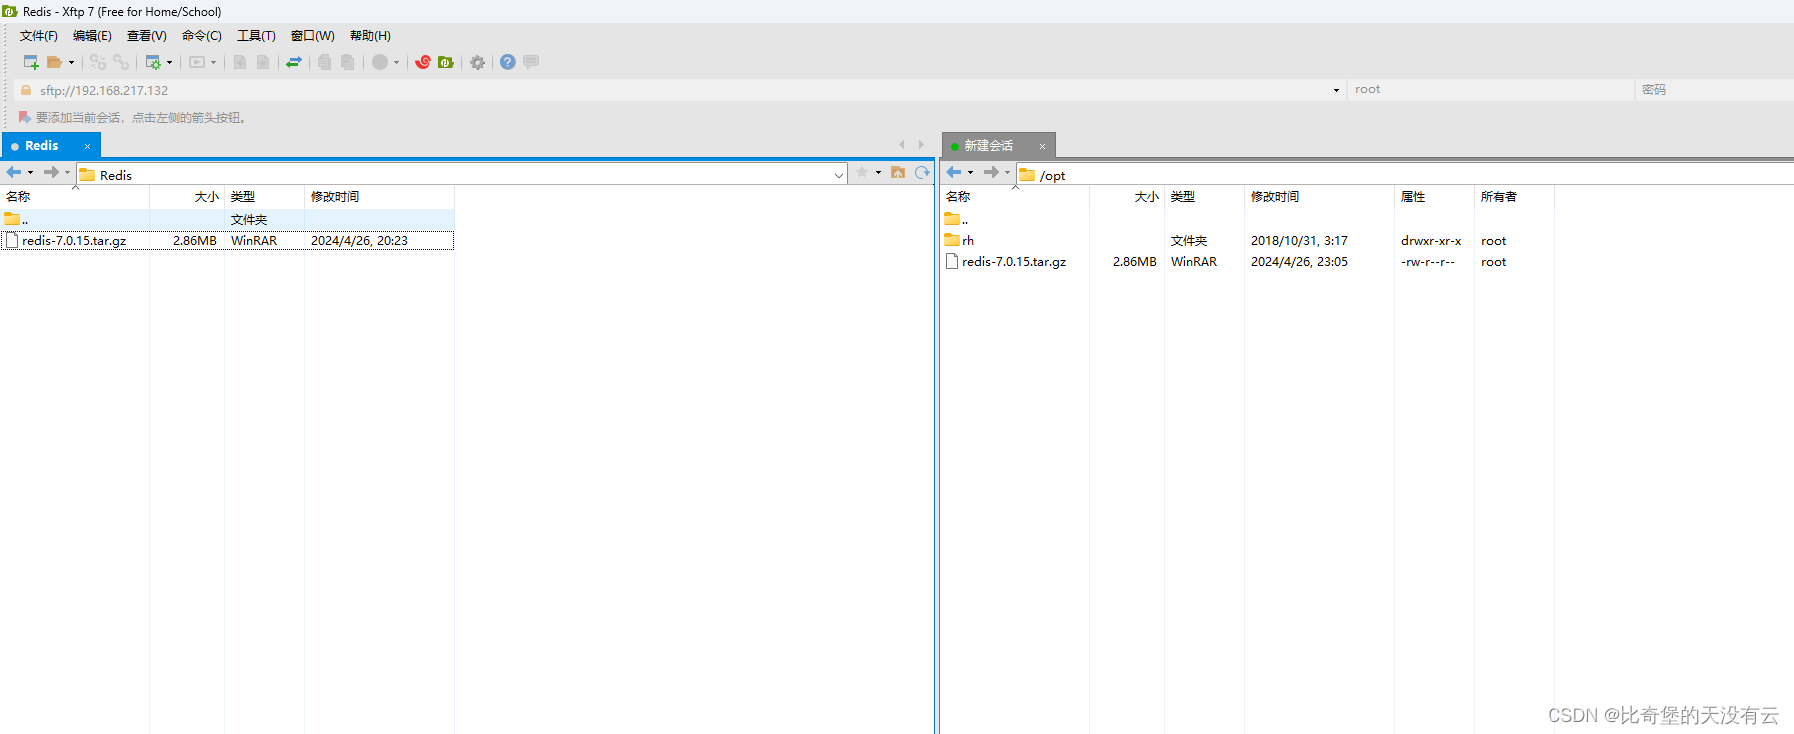Click the green Xftp launcher icon
This screenshot has width=1794, height=734.
[x=446, y=62]
